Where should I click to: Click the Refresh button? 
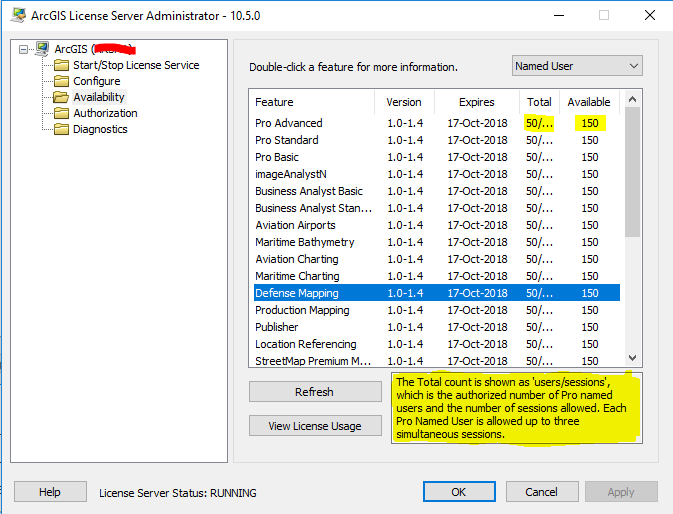point(315,392)
